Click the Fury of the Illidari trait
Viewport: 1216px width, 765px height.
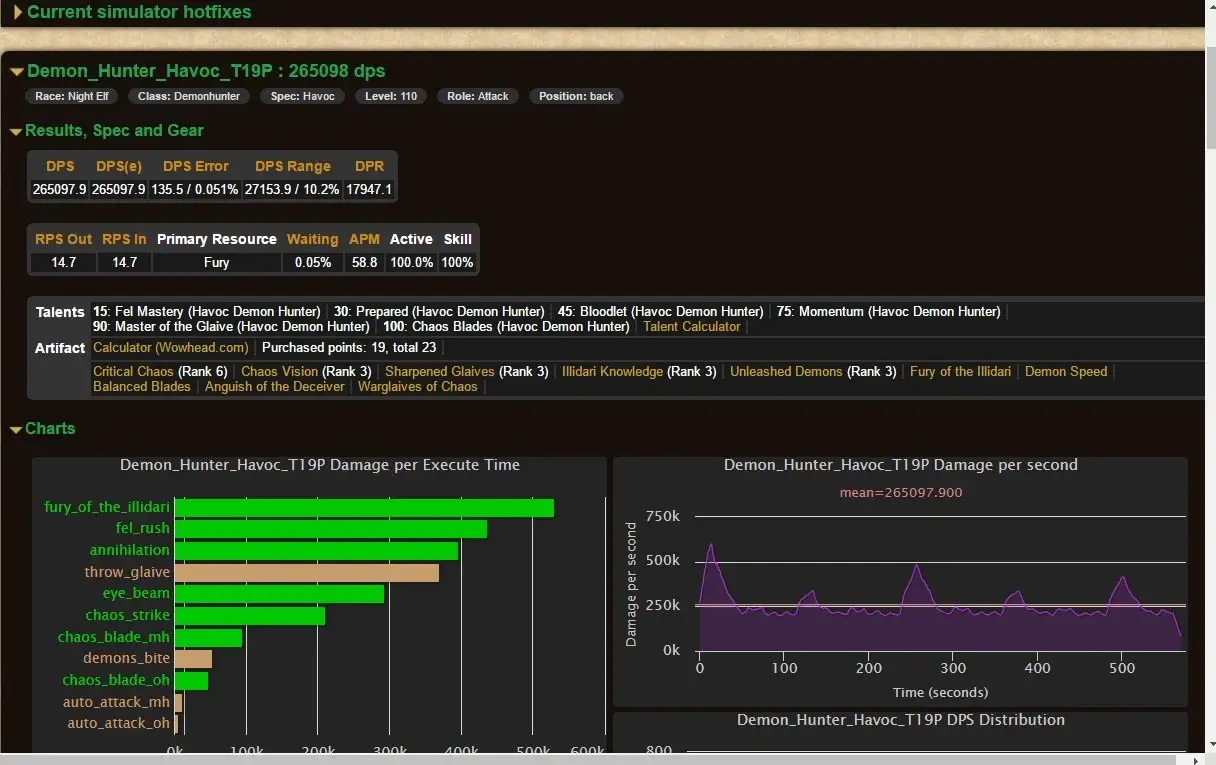coord(960,371)
